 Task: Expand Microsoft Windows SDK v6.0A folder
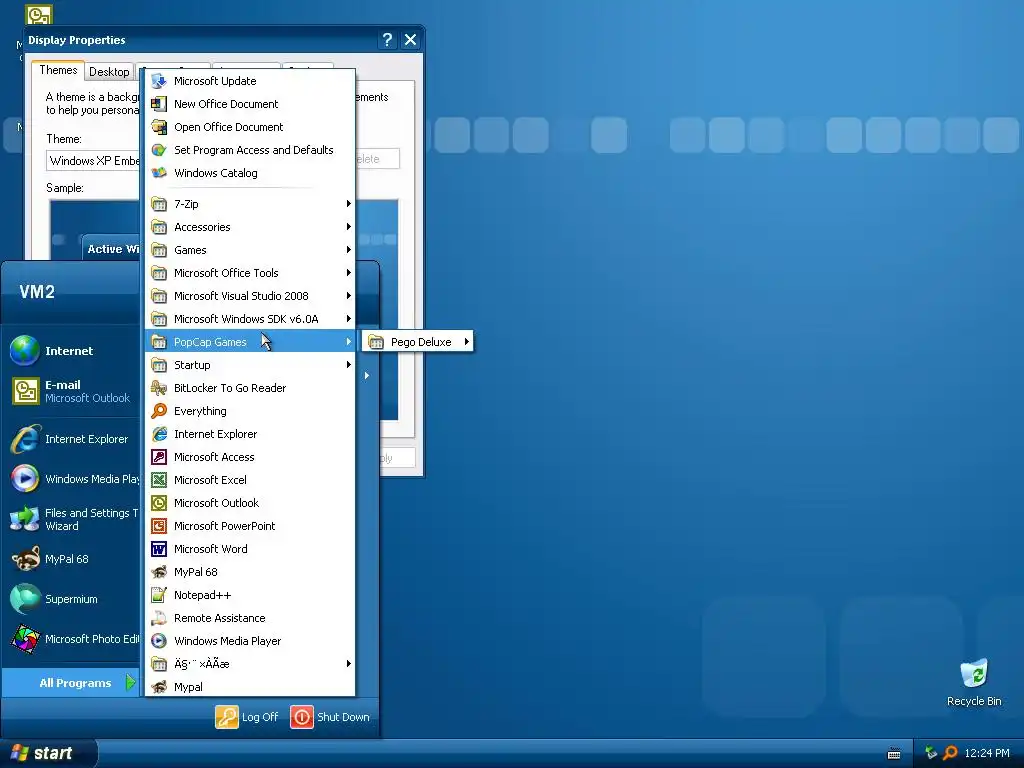(x=250, y=319)
